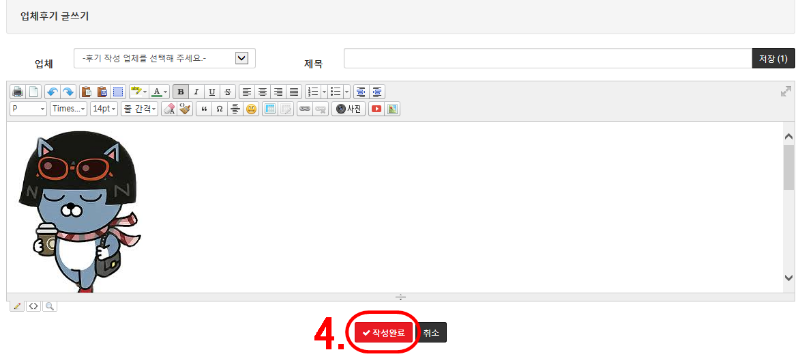Insert a YouTube video
The width and height of the screenshot is (800, 363).
[x=377, y=109]
